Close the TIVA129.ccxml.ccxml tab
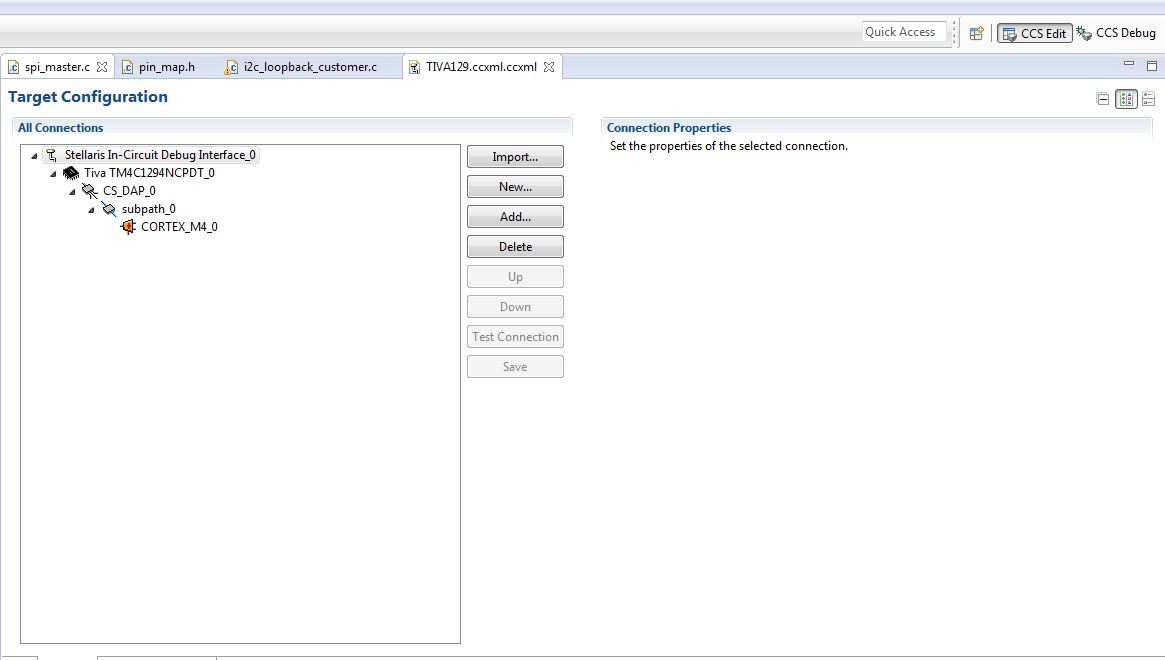This screenshot has height=660, width=1165. pos(549,67)
